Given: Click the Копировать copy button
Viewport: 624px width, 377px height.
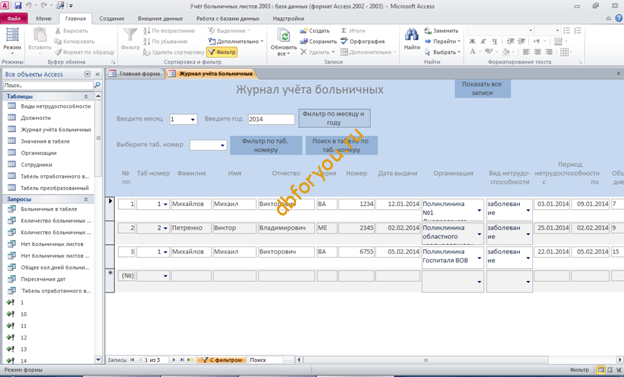Looking at the screenshot, I should (75, 41).
